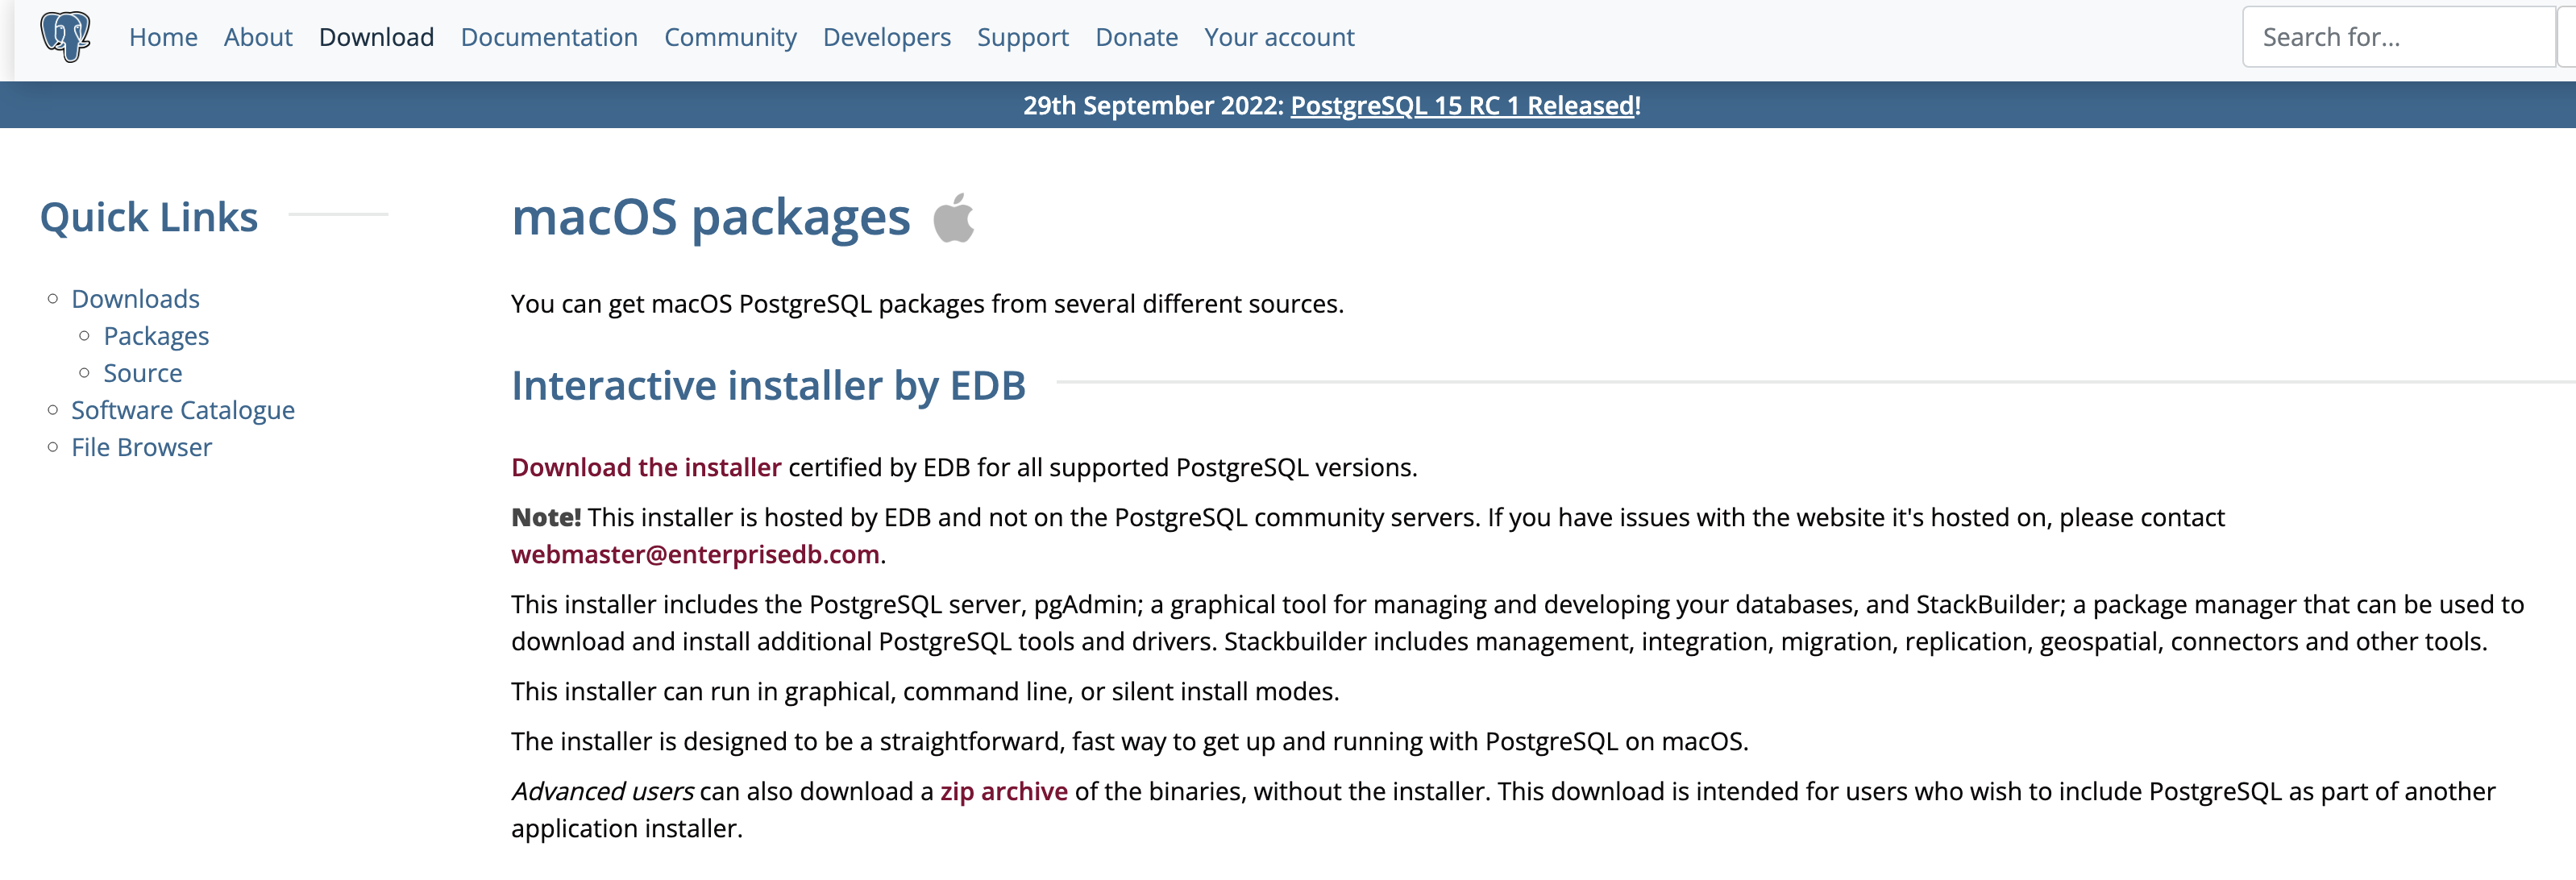Download the zip archive of binaries
This screenshot has width=2576, height=880.
[1003, 791]
